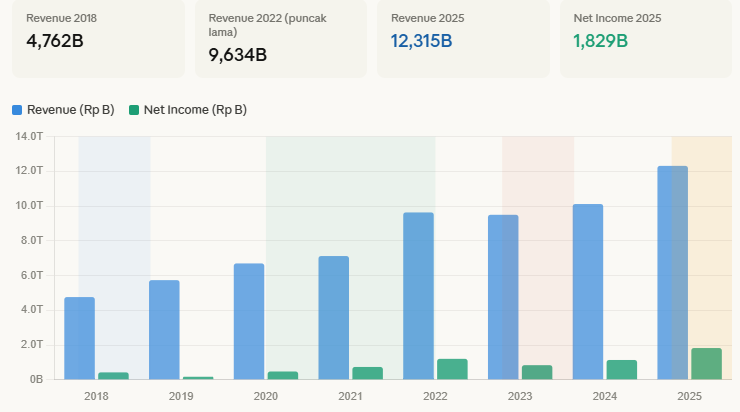Click the 2022 revenue peak bar
740x412 pixels.
tap(418, 296)
